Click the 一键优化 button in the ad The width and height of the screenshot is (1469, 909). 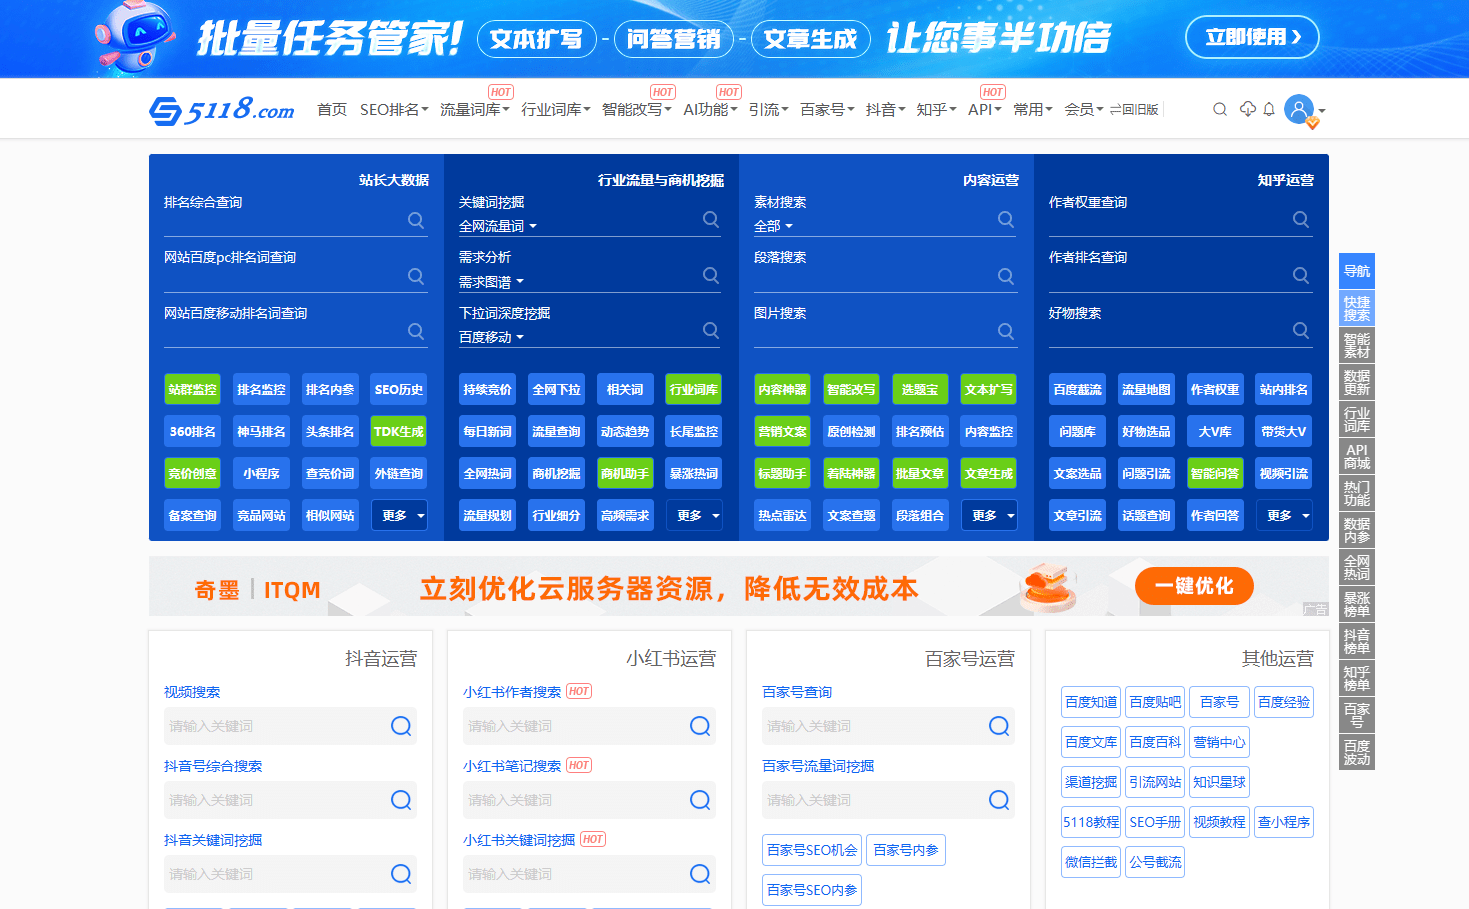(x=1193, y=586)
